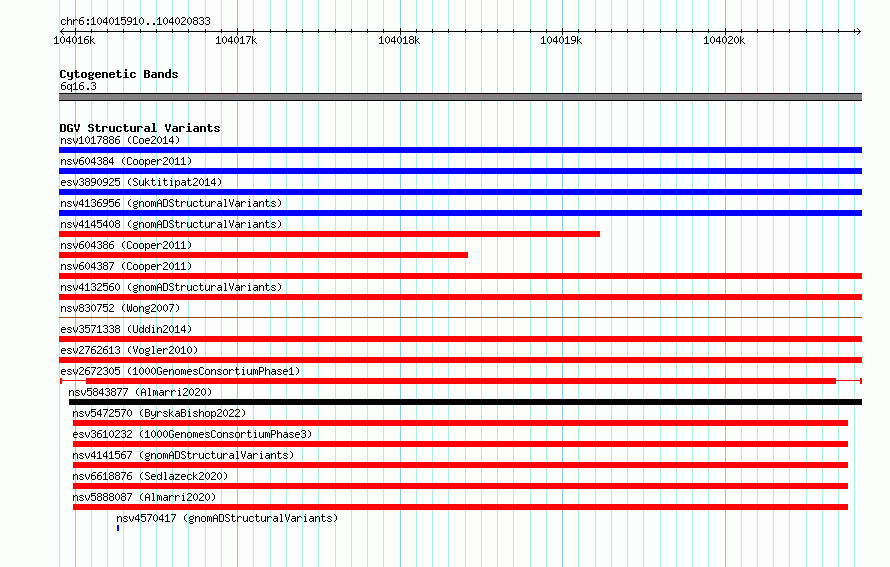Screen dimensions: 890x567
Task: Click the Cytogenetic Bands track title
Action: (x=119, y=74)
